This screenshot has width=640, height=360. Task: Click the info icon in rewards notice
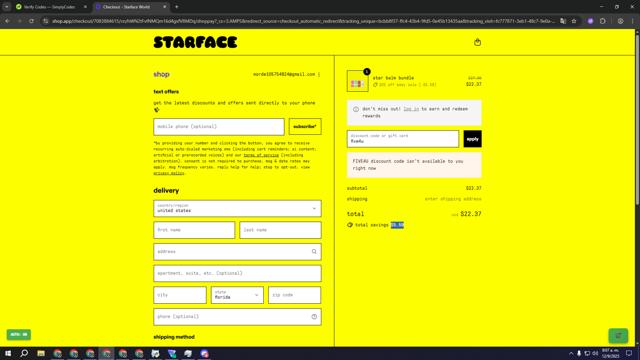click(x=356, y=109)
